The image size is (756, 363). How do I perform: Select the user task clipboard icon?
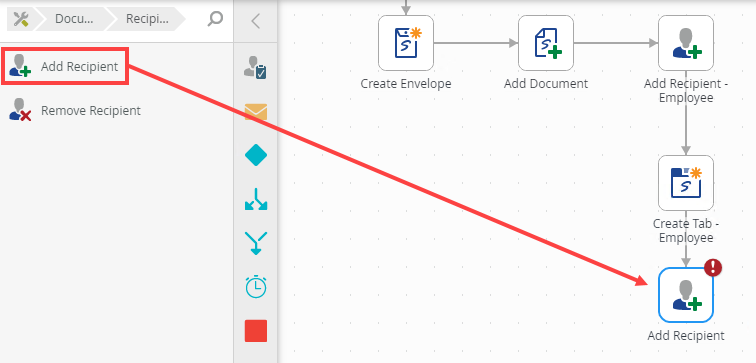[x=256, y=67]
